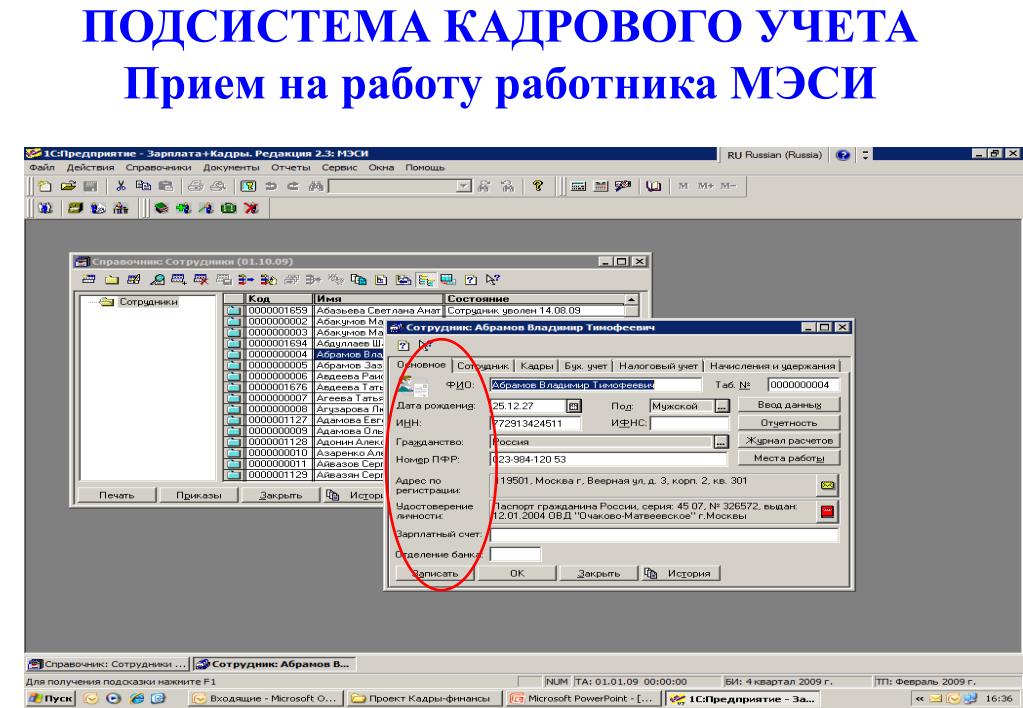The image size is (1023, 708).
Task: Click the Зарплатный счет input field
Action: point(664,535)
